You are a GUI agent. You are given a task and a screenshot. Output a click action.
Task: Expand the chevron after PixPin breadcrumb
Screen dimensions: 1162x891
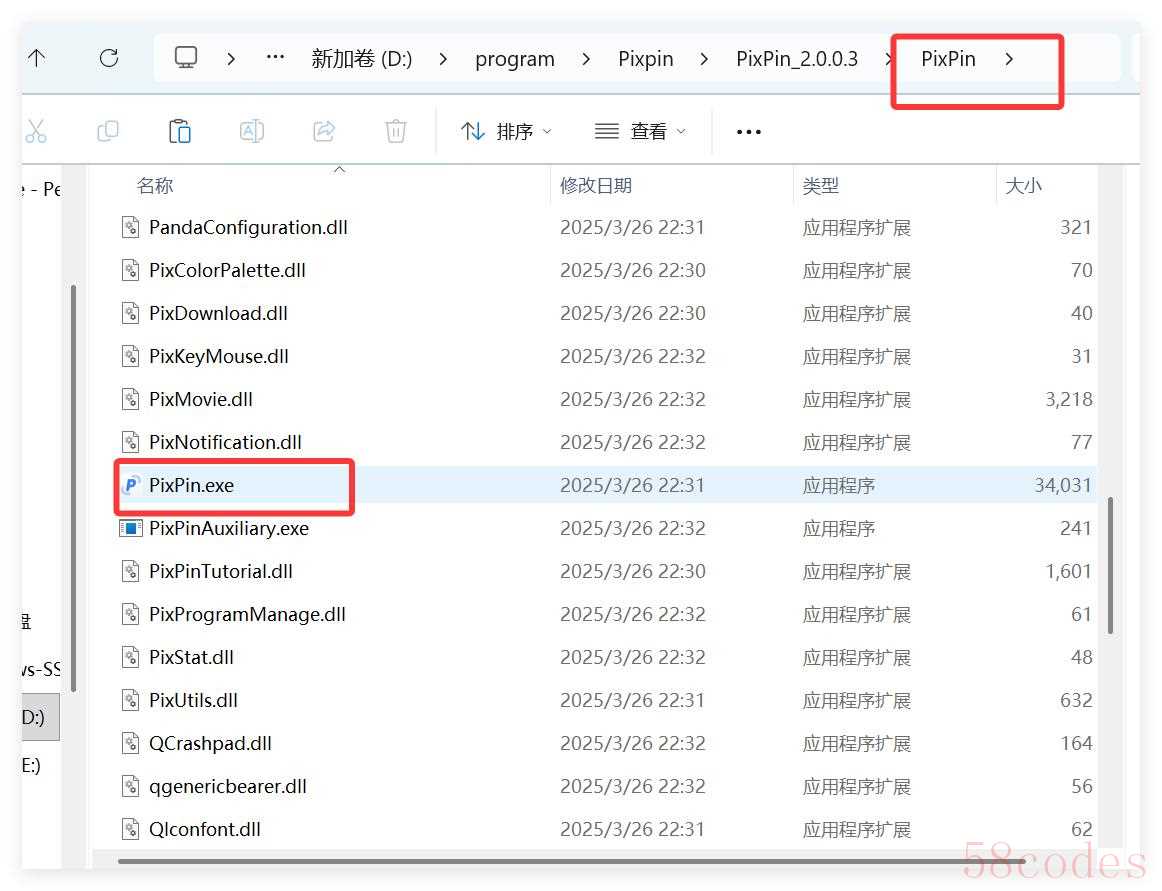click(x=1009, y=59)
